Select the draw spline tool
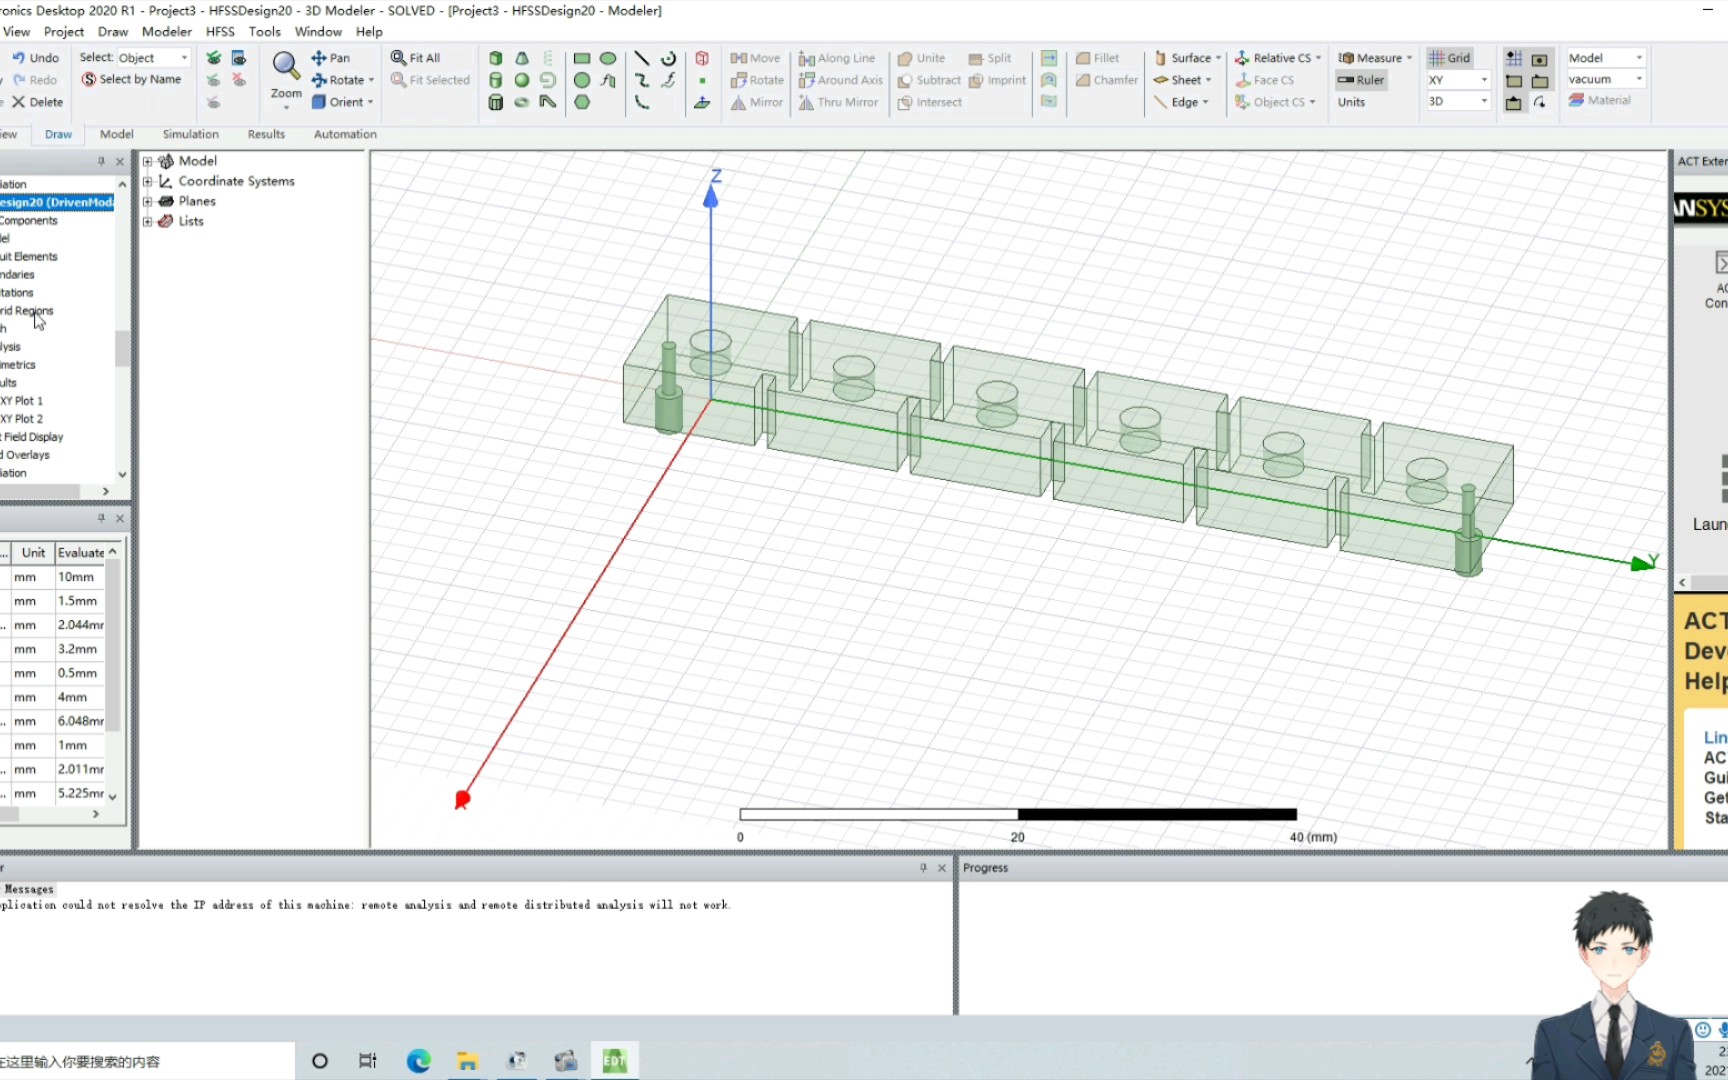Image resolution: width=1728 pixels, height=1080 pixels. (x=642, y=80)
